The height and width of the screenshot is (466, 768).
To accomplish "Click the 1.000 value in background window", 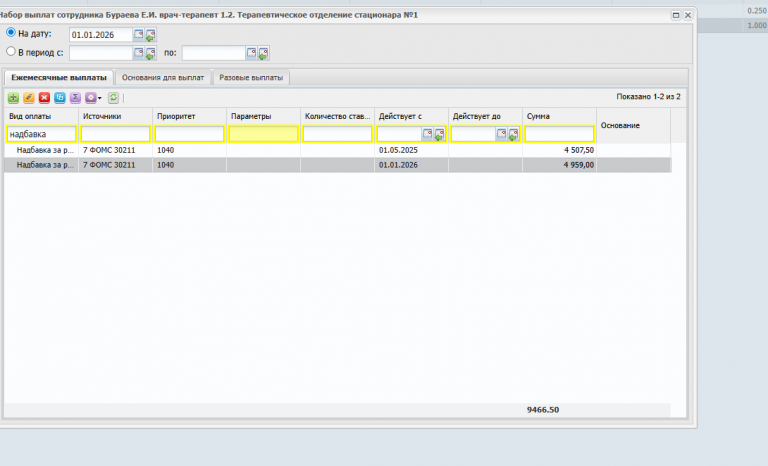I will 757,25.
